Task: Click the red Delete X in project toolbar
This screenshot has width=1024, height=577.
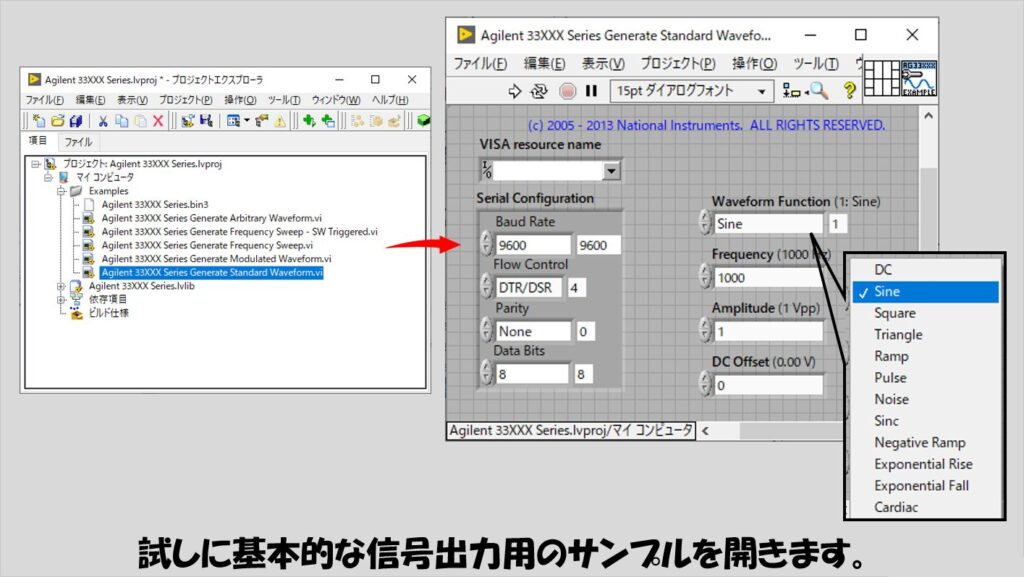Action: (x=156, y=121)
